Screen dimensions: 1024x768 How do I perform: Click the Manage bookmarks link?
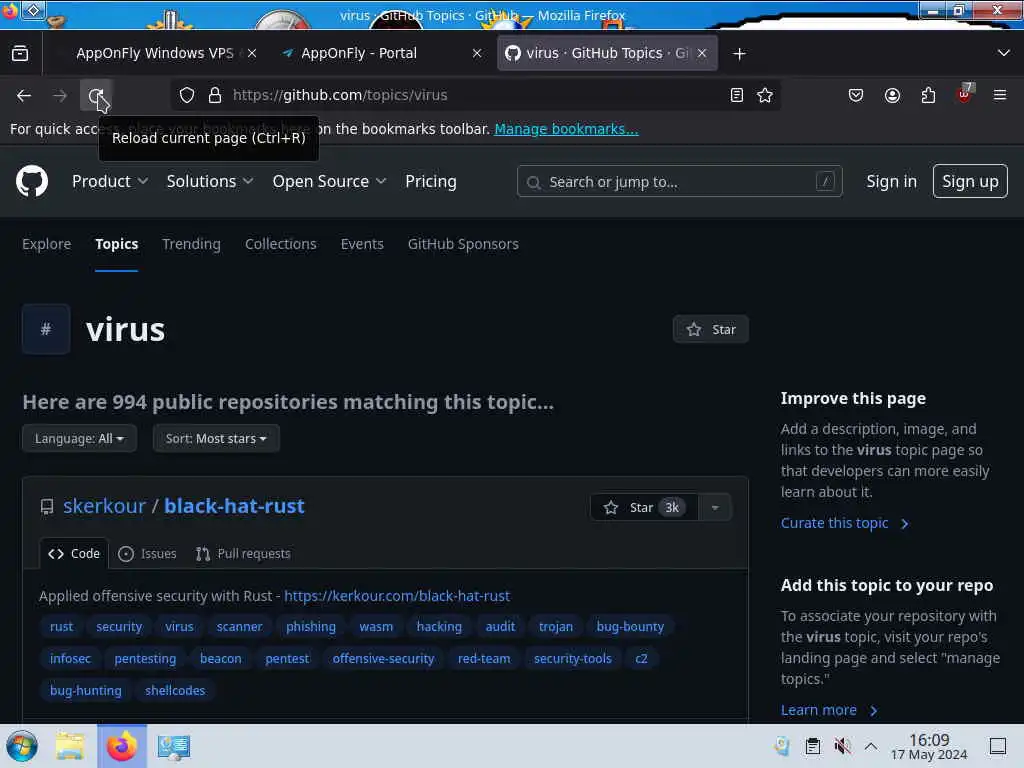566,129
